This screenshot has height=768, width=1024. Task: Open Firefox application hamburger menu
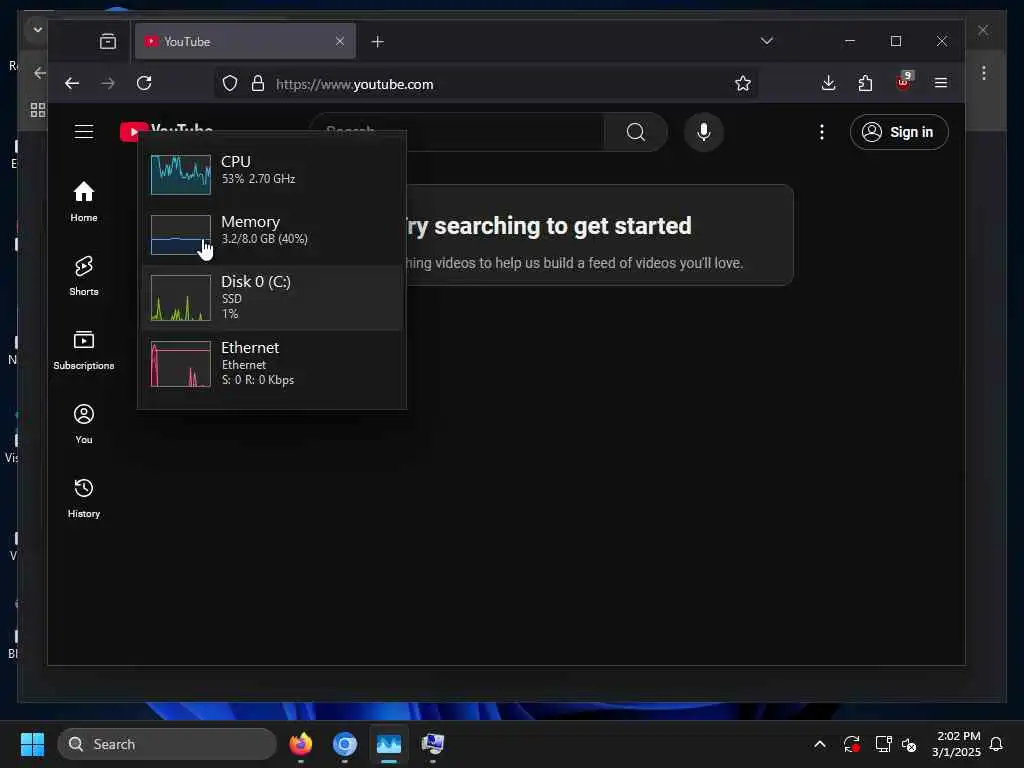coord(940,83)
